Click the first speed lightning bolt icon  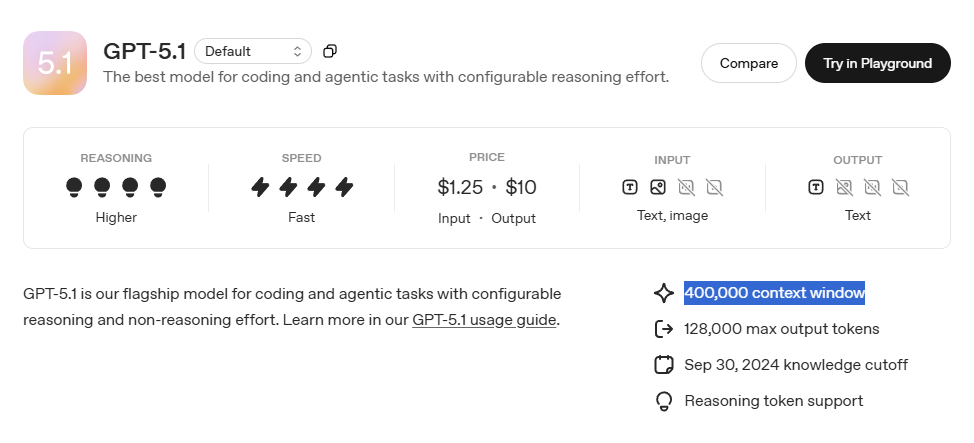[260, 187]
